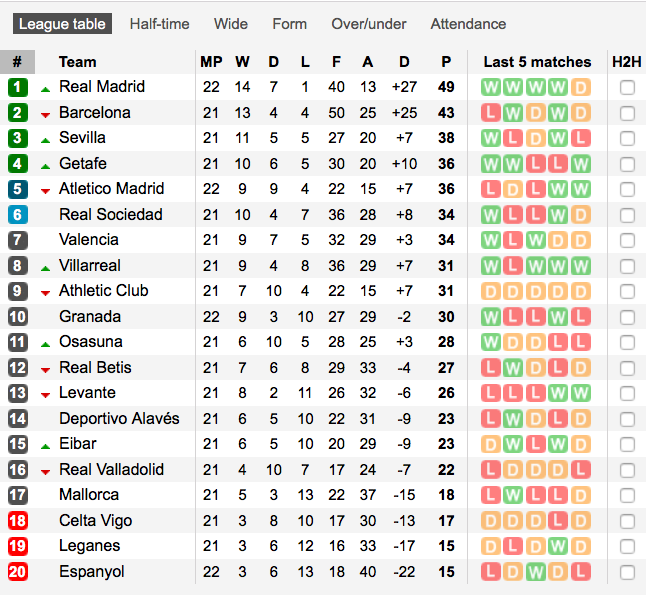Image resolution: width=650 pixels, height=595 pixels.
Task: Click the red position 20 badge for Espanyol
Action: [x=17, y=572]
